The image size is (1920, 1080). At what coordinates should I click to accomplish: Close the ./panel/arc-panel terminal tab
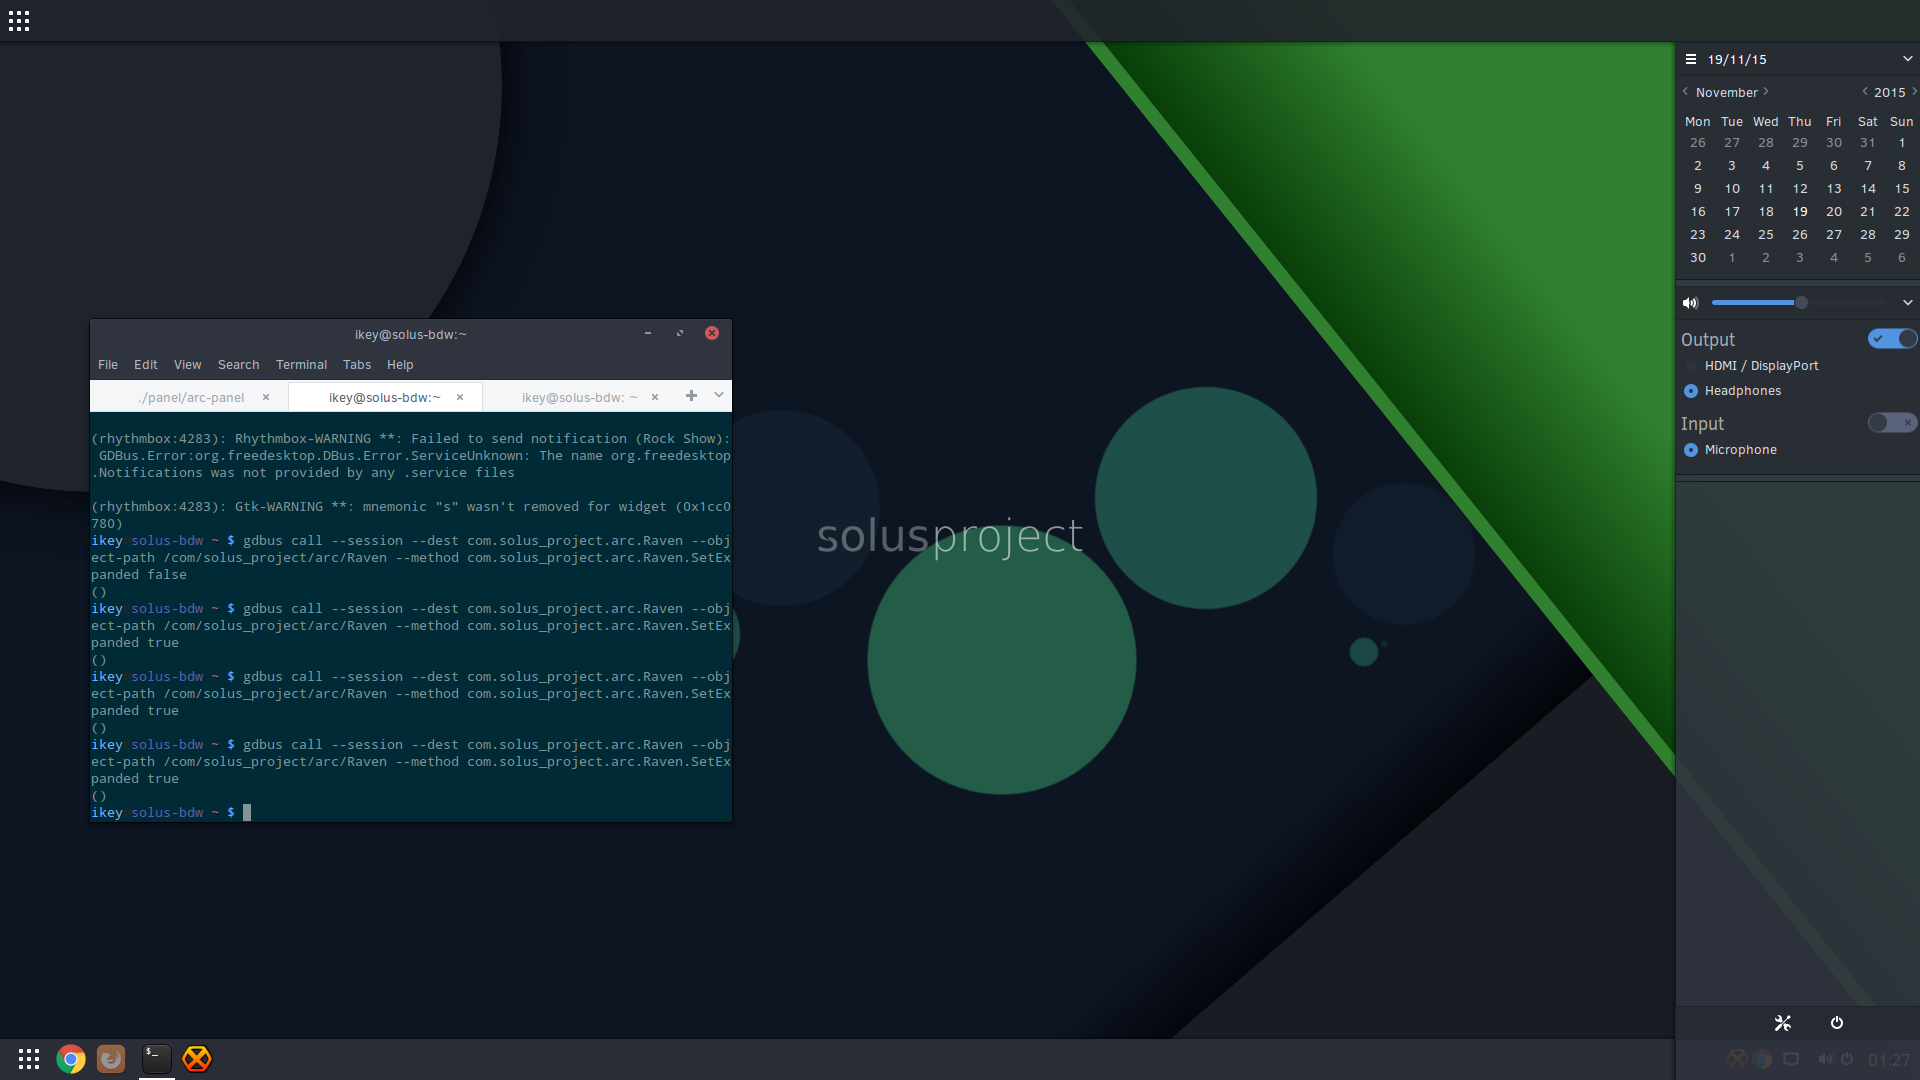click(266, 397)
